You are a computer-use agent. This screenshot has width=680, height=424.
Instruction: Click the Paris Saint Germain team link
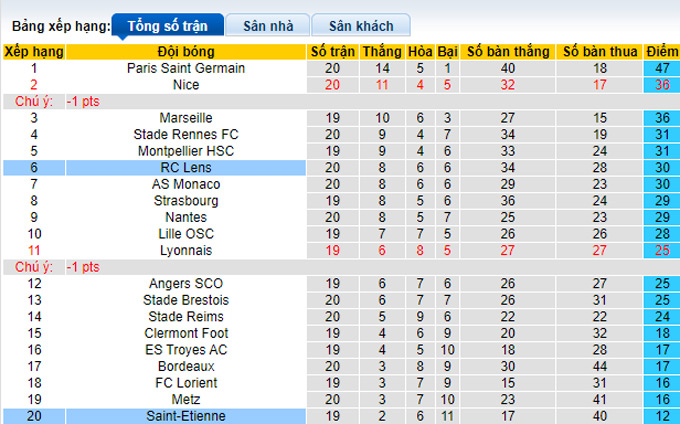[186, 68]
